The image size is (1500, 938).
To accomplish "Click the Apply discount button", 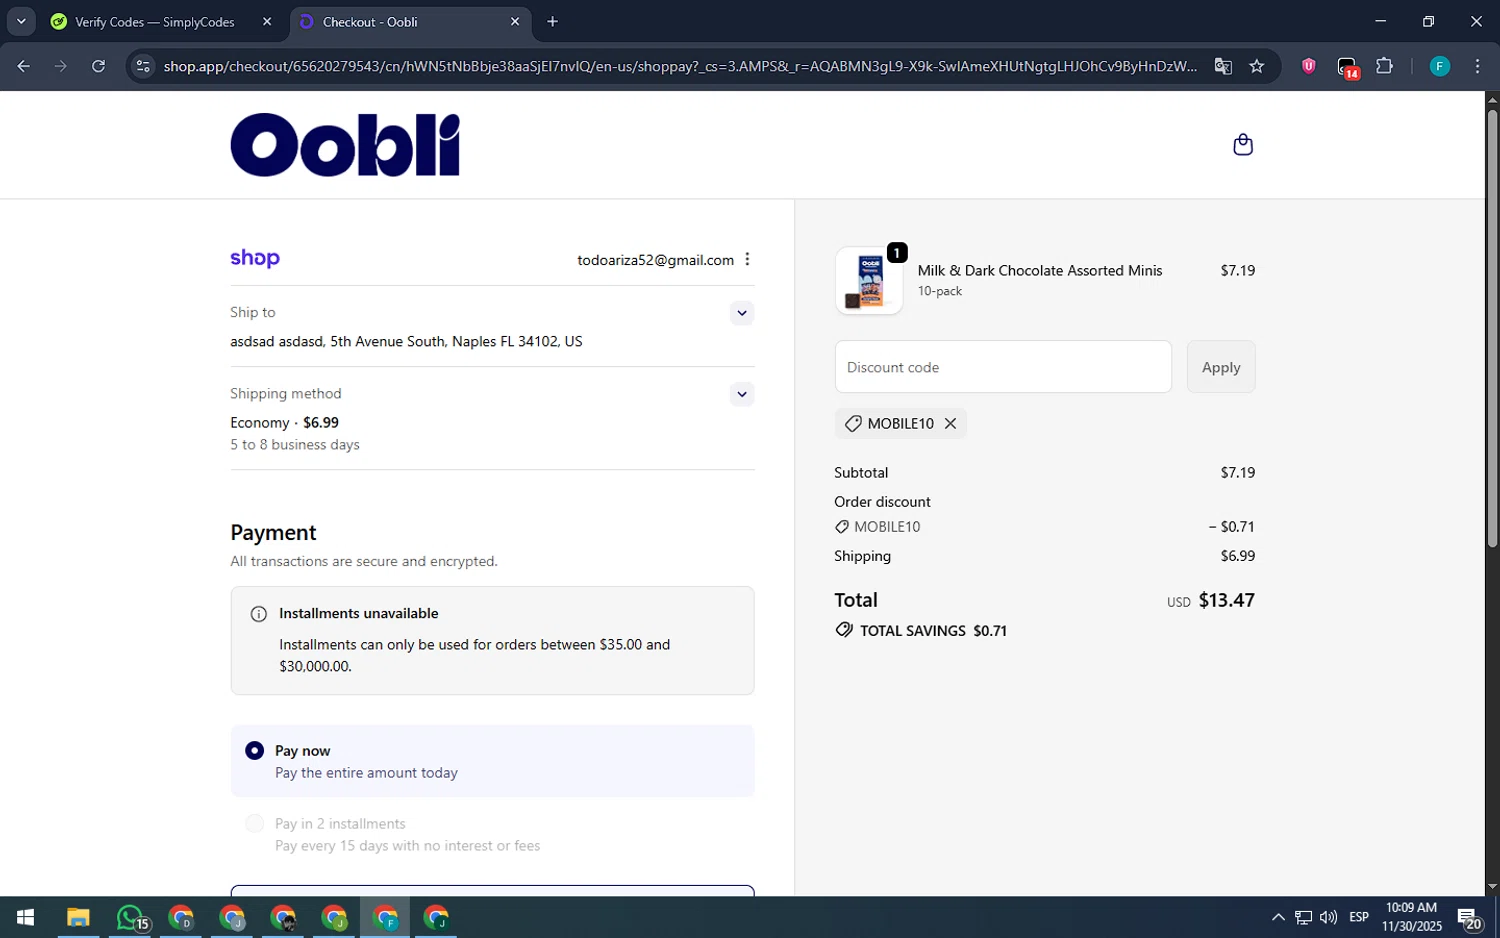I will (x=1221, y=367).
